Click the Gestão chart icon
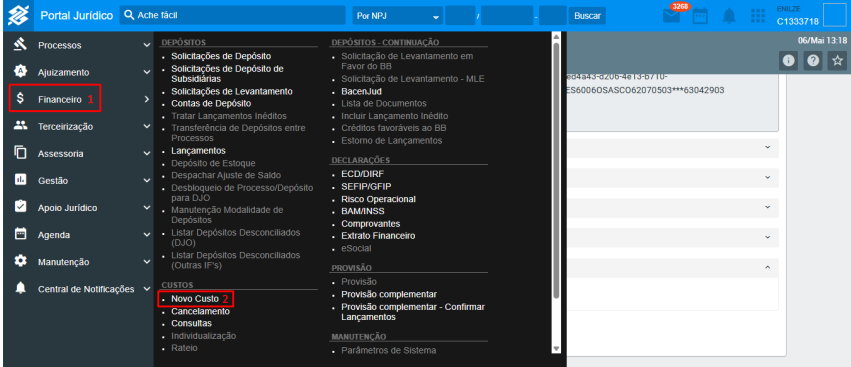Viewport: 851px width, 367px height. tap(21, 179)
